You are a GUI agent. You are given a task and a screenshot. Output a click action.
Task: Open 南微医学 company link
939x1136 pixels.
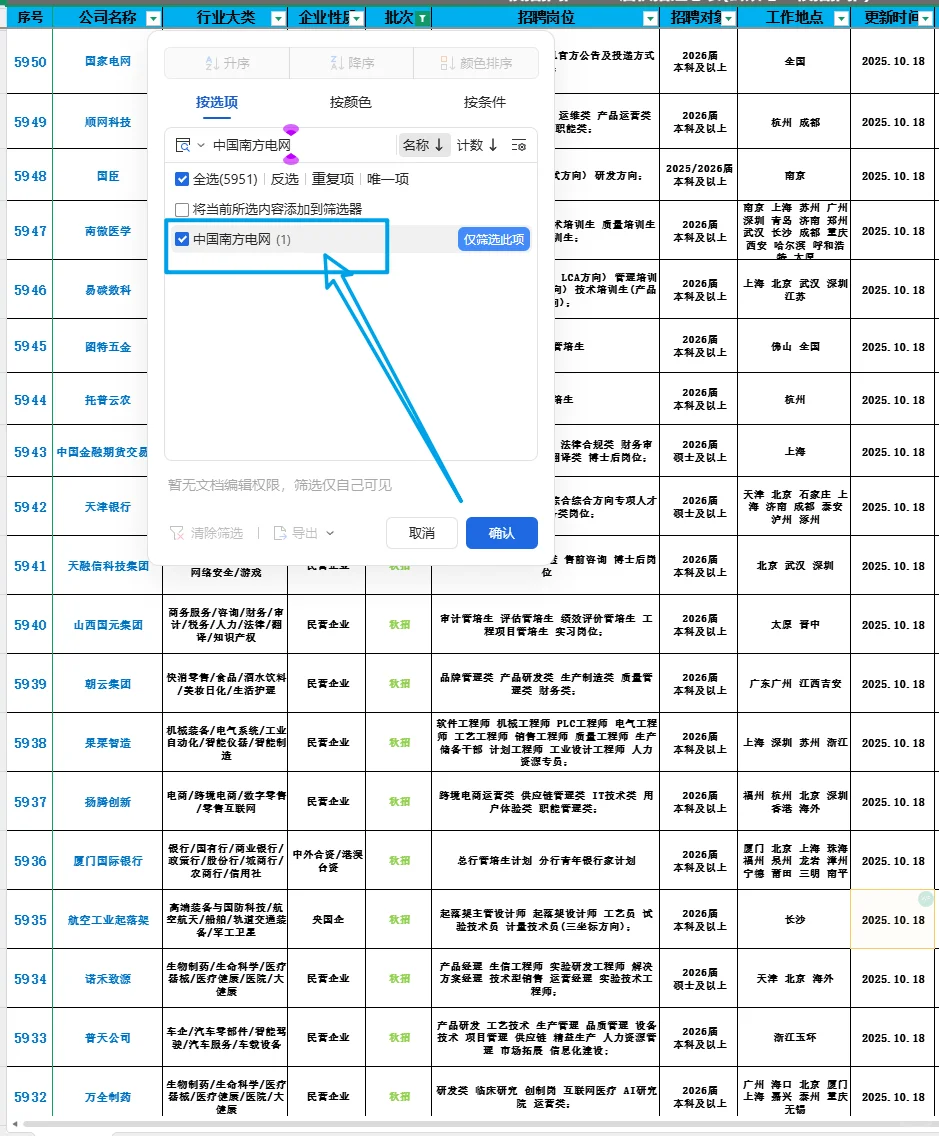[108, 231]
